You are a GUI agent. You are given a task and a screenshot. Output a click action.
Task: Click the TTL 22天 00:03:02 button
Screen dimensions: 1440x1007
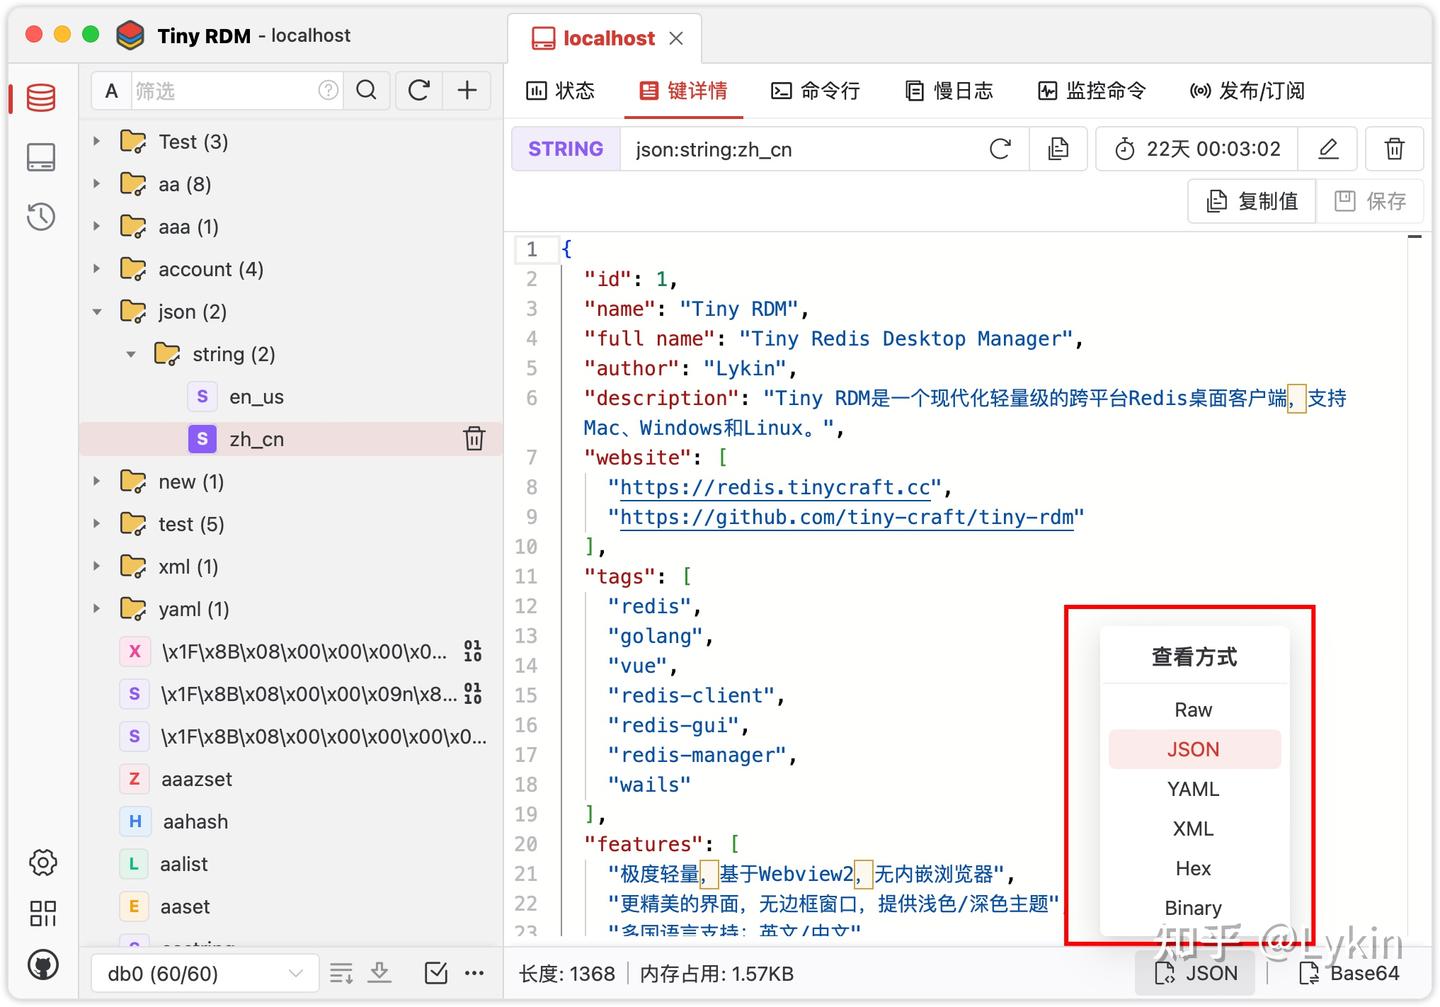click(x=1197, y=149)
